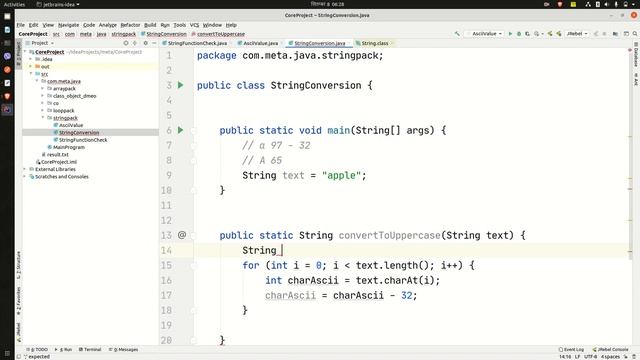Open the JRebel tool window tab on left edge
This screenshot has height=360, width=640.
pos(18,333)
